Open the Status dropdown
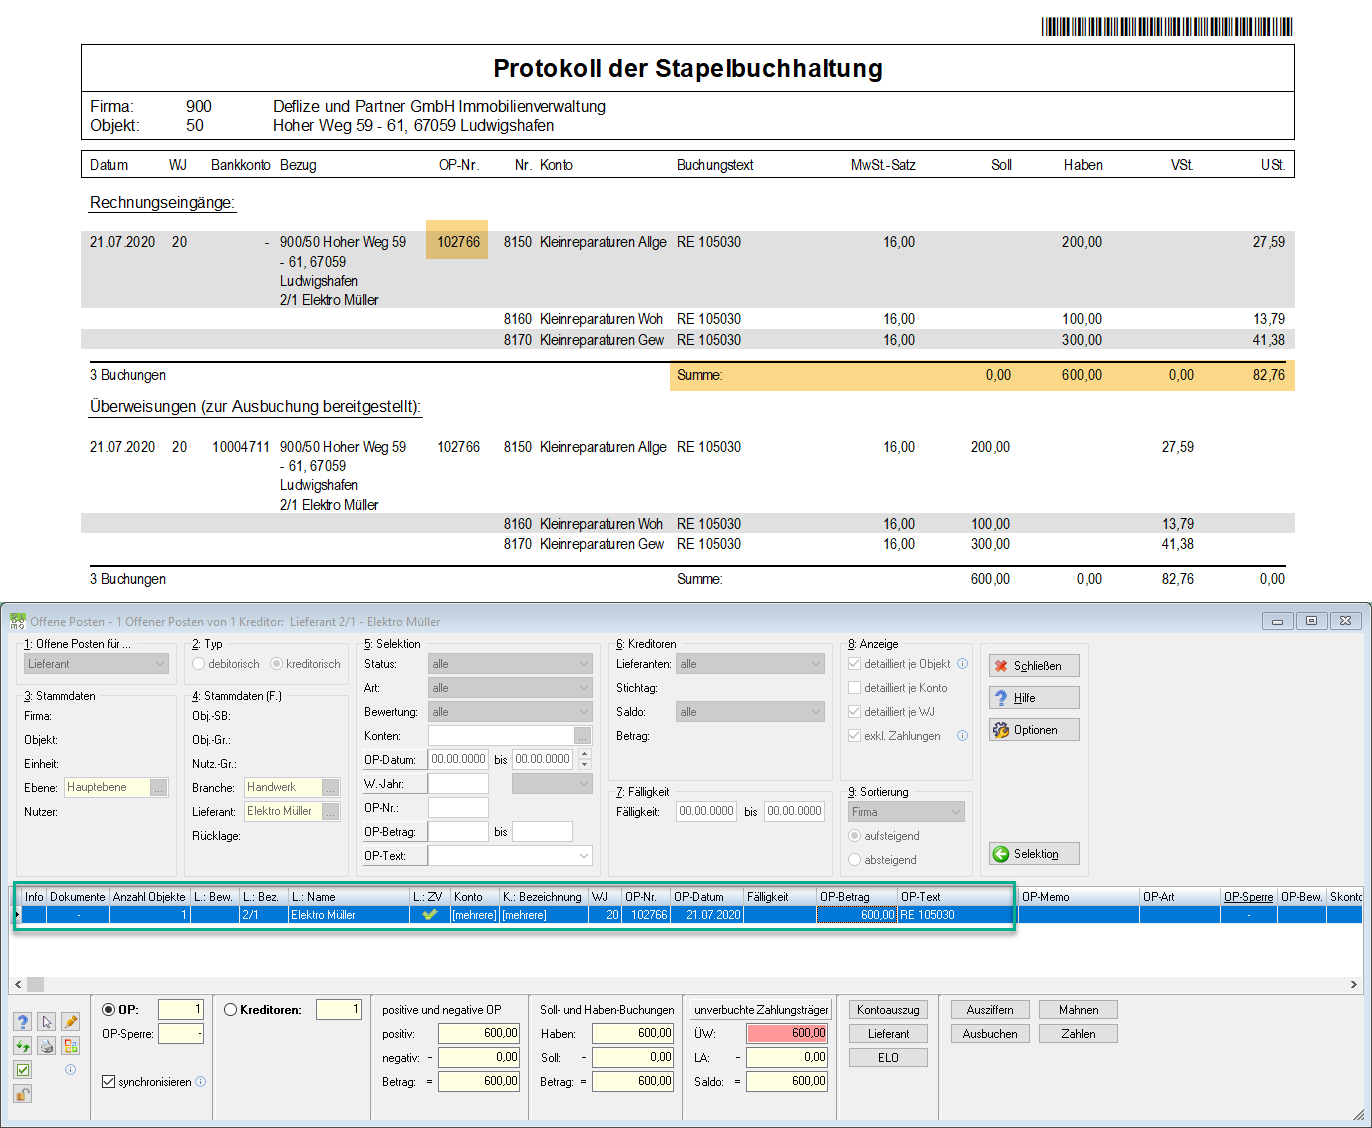 click(x=510, y=664)
